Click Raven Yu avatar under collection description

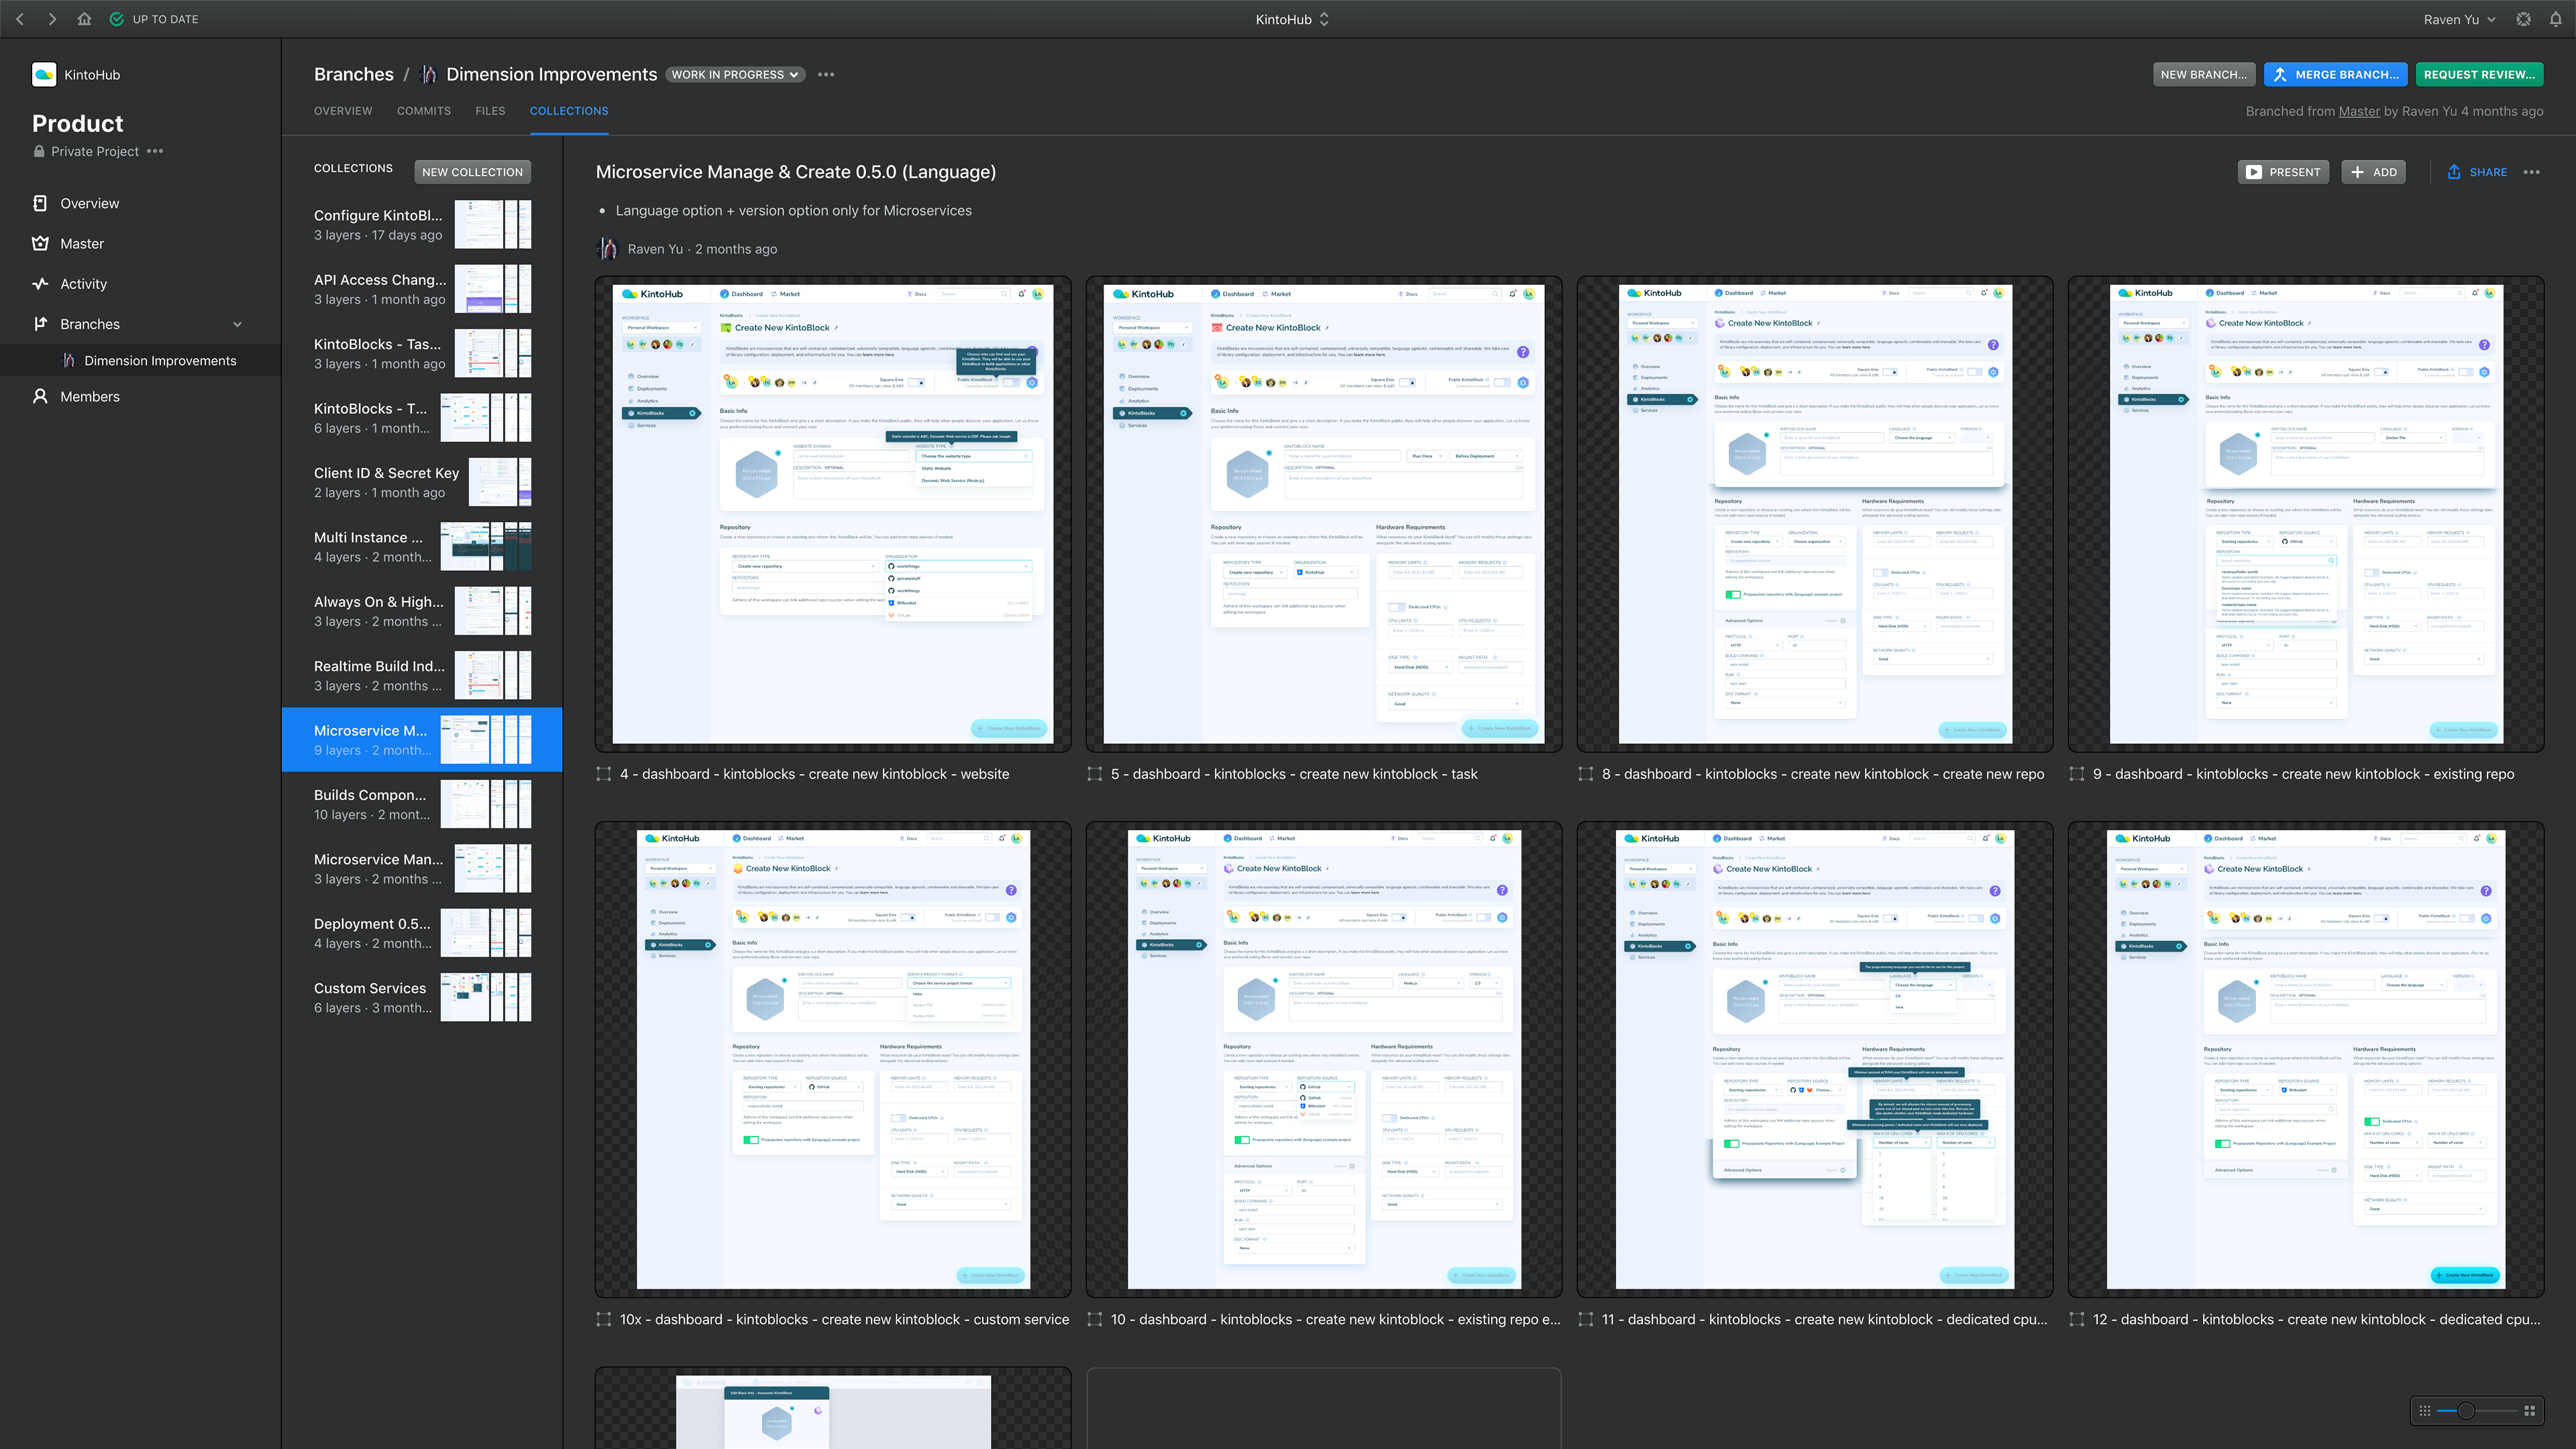[607, 249]
